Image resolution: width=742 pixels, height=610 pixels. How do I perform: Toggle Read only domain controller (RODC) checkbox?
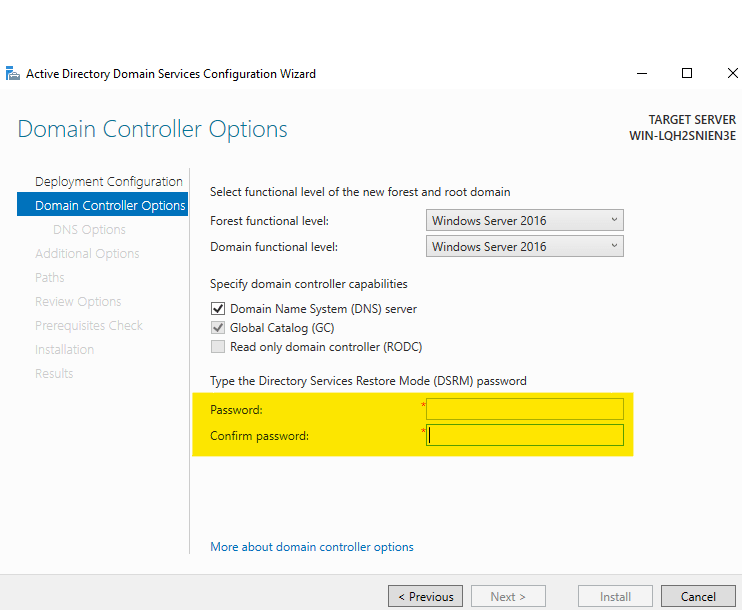tap(218, 347)
